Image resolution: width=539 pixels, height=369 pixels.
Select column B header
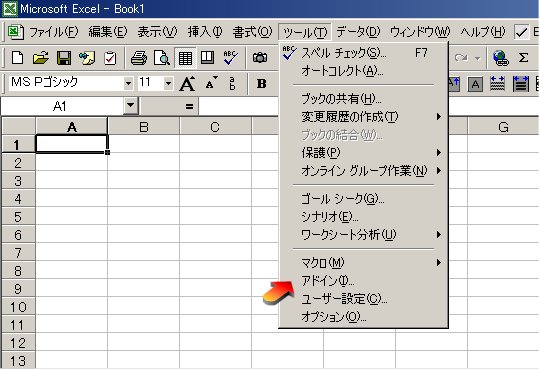coord(144,127)
